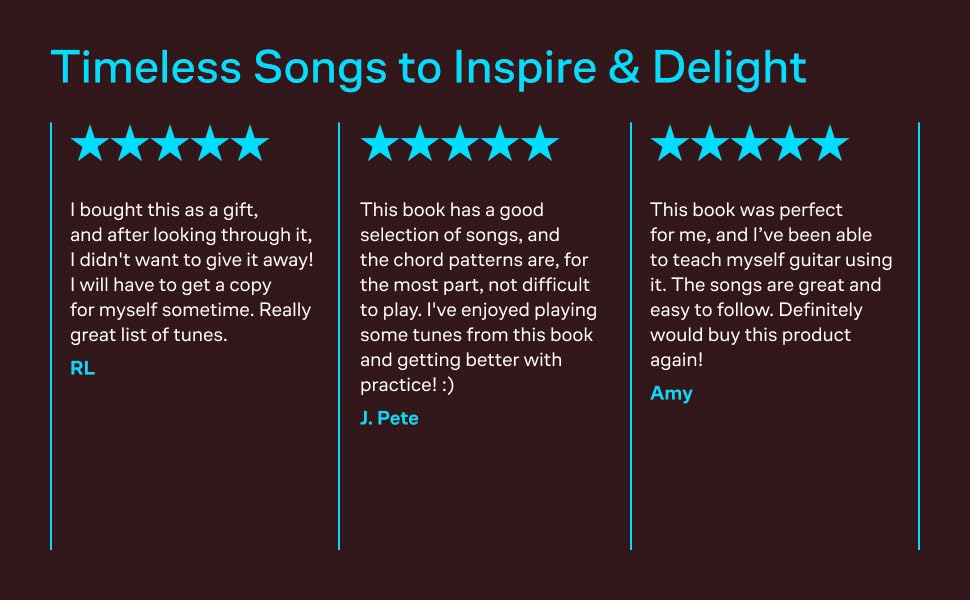
Task: Click the review text starting 'I bought this as a gift'
Action: click(x=192, y=272)
